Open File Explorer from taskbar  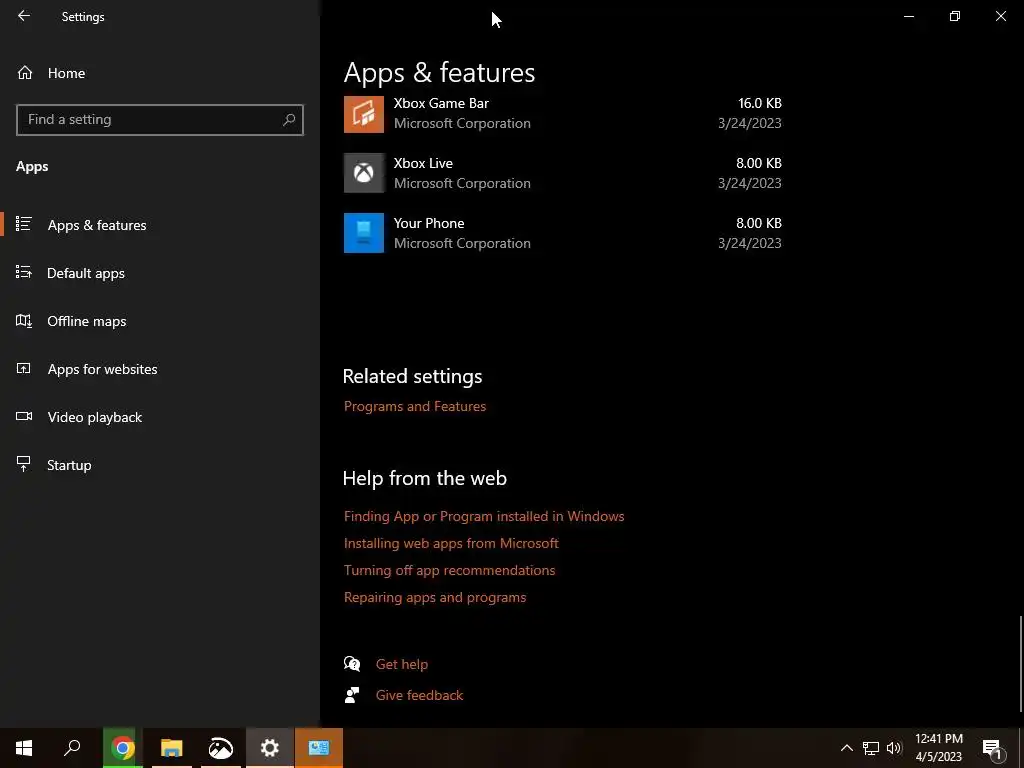tap(172, 748)
